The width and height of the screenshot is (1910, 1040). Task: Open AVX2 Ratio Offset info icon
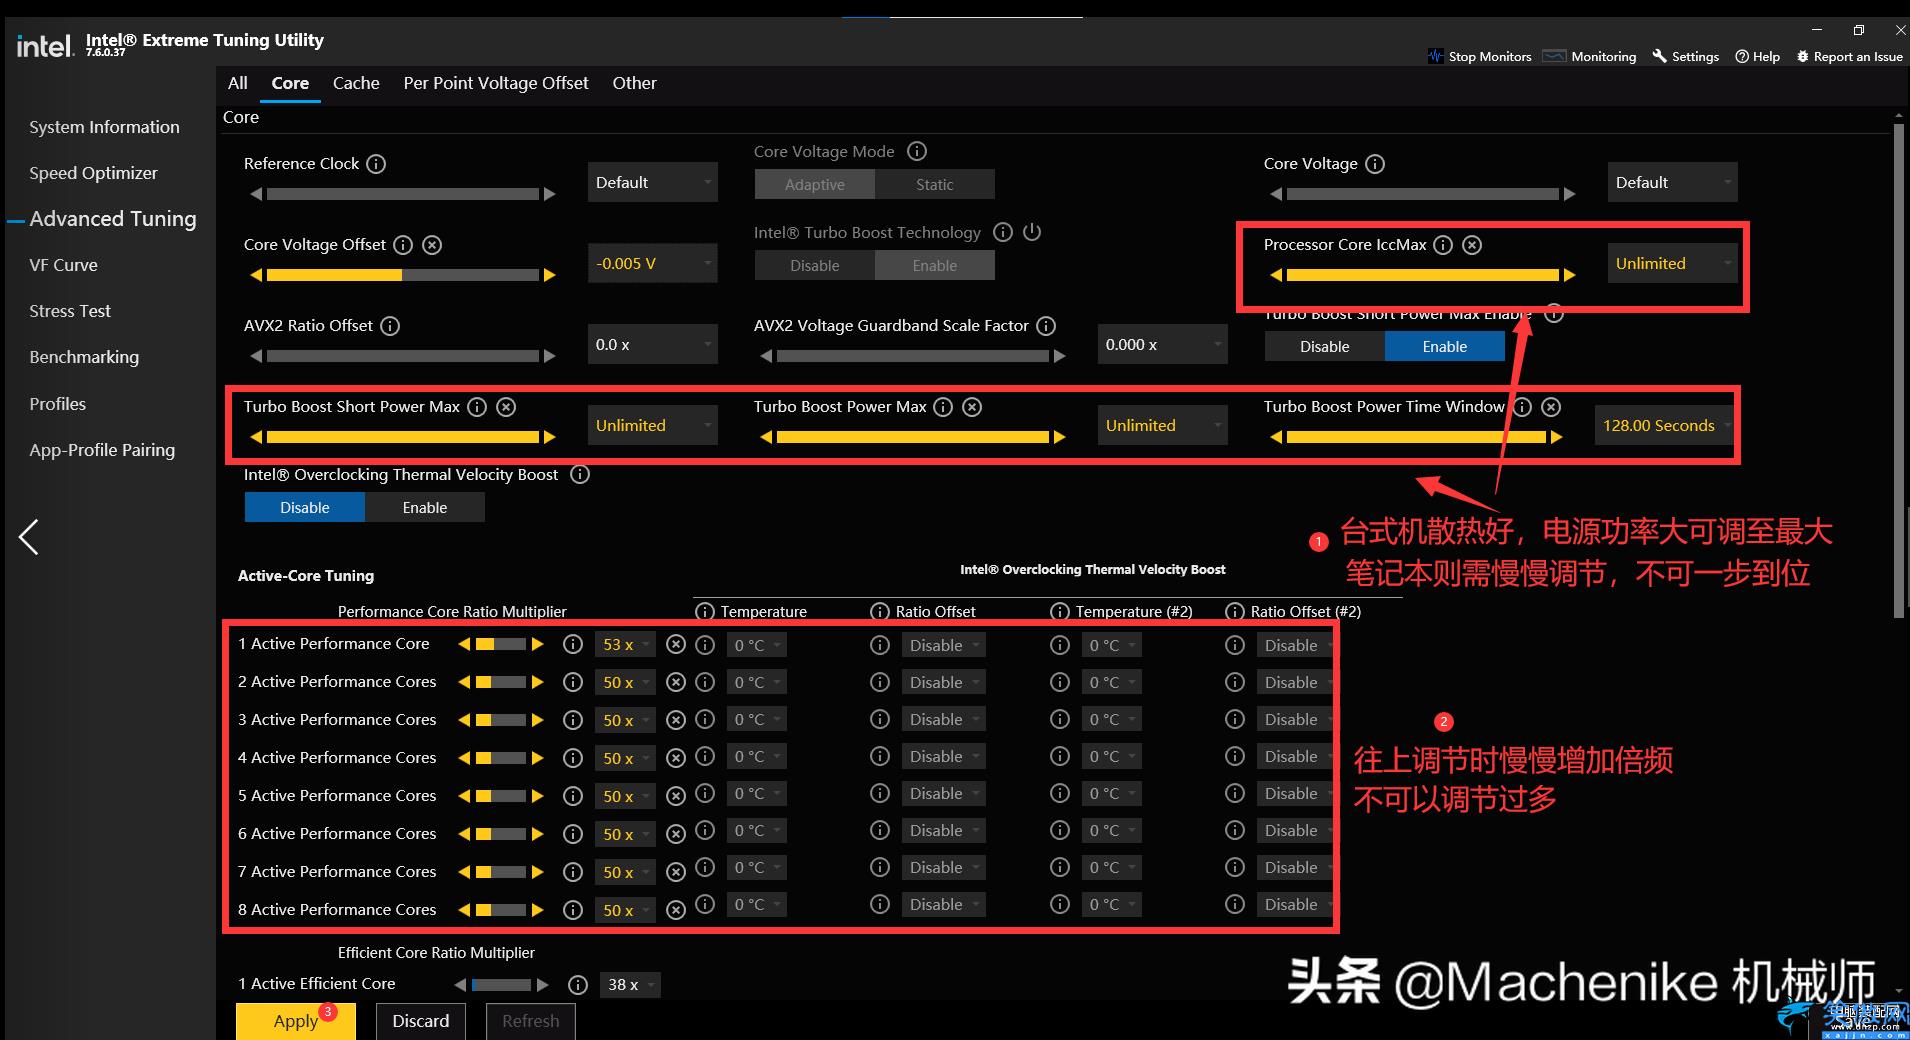[x=391, y=326]
